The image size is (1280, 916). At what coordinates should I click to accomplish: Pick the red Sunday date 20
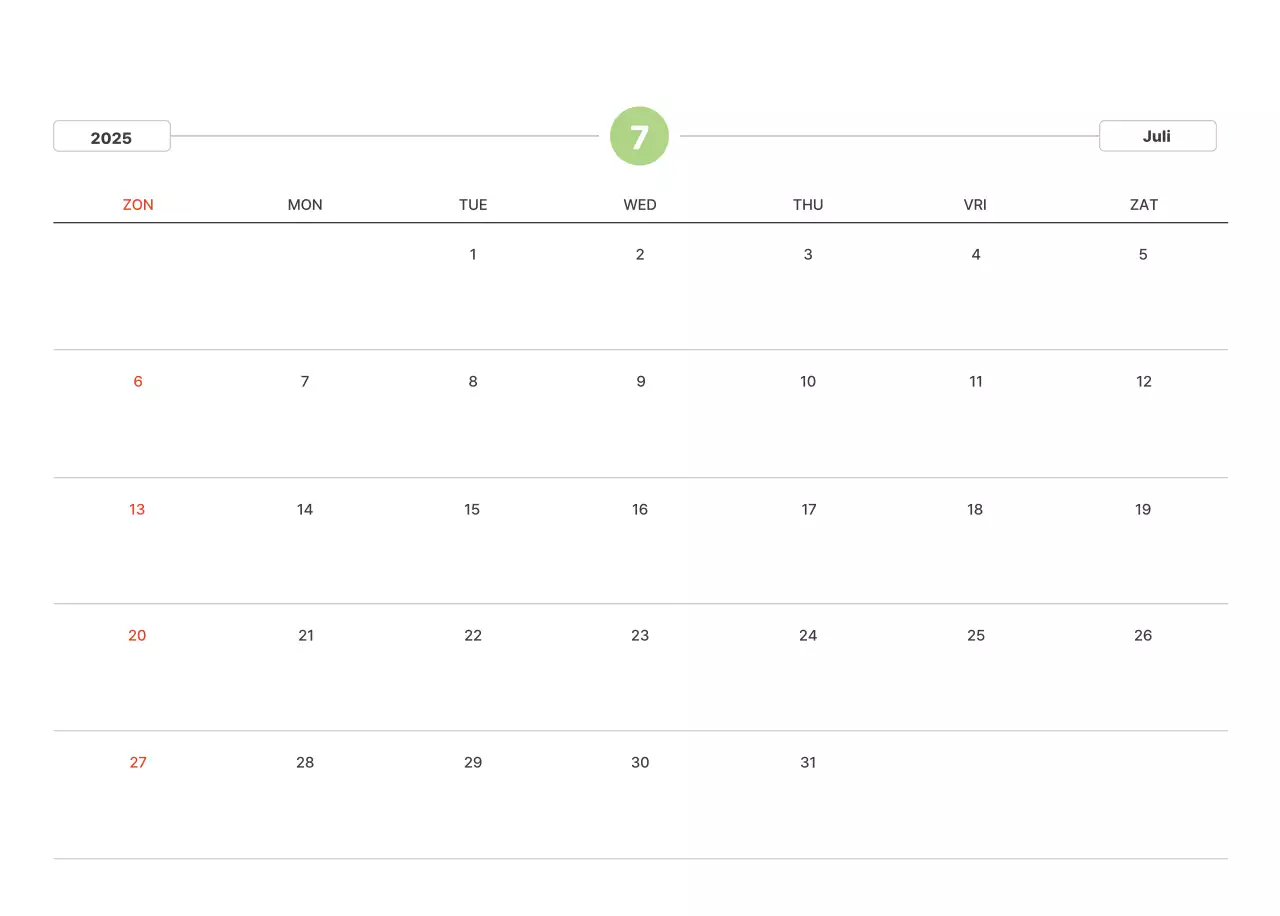coord(137,636)
